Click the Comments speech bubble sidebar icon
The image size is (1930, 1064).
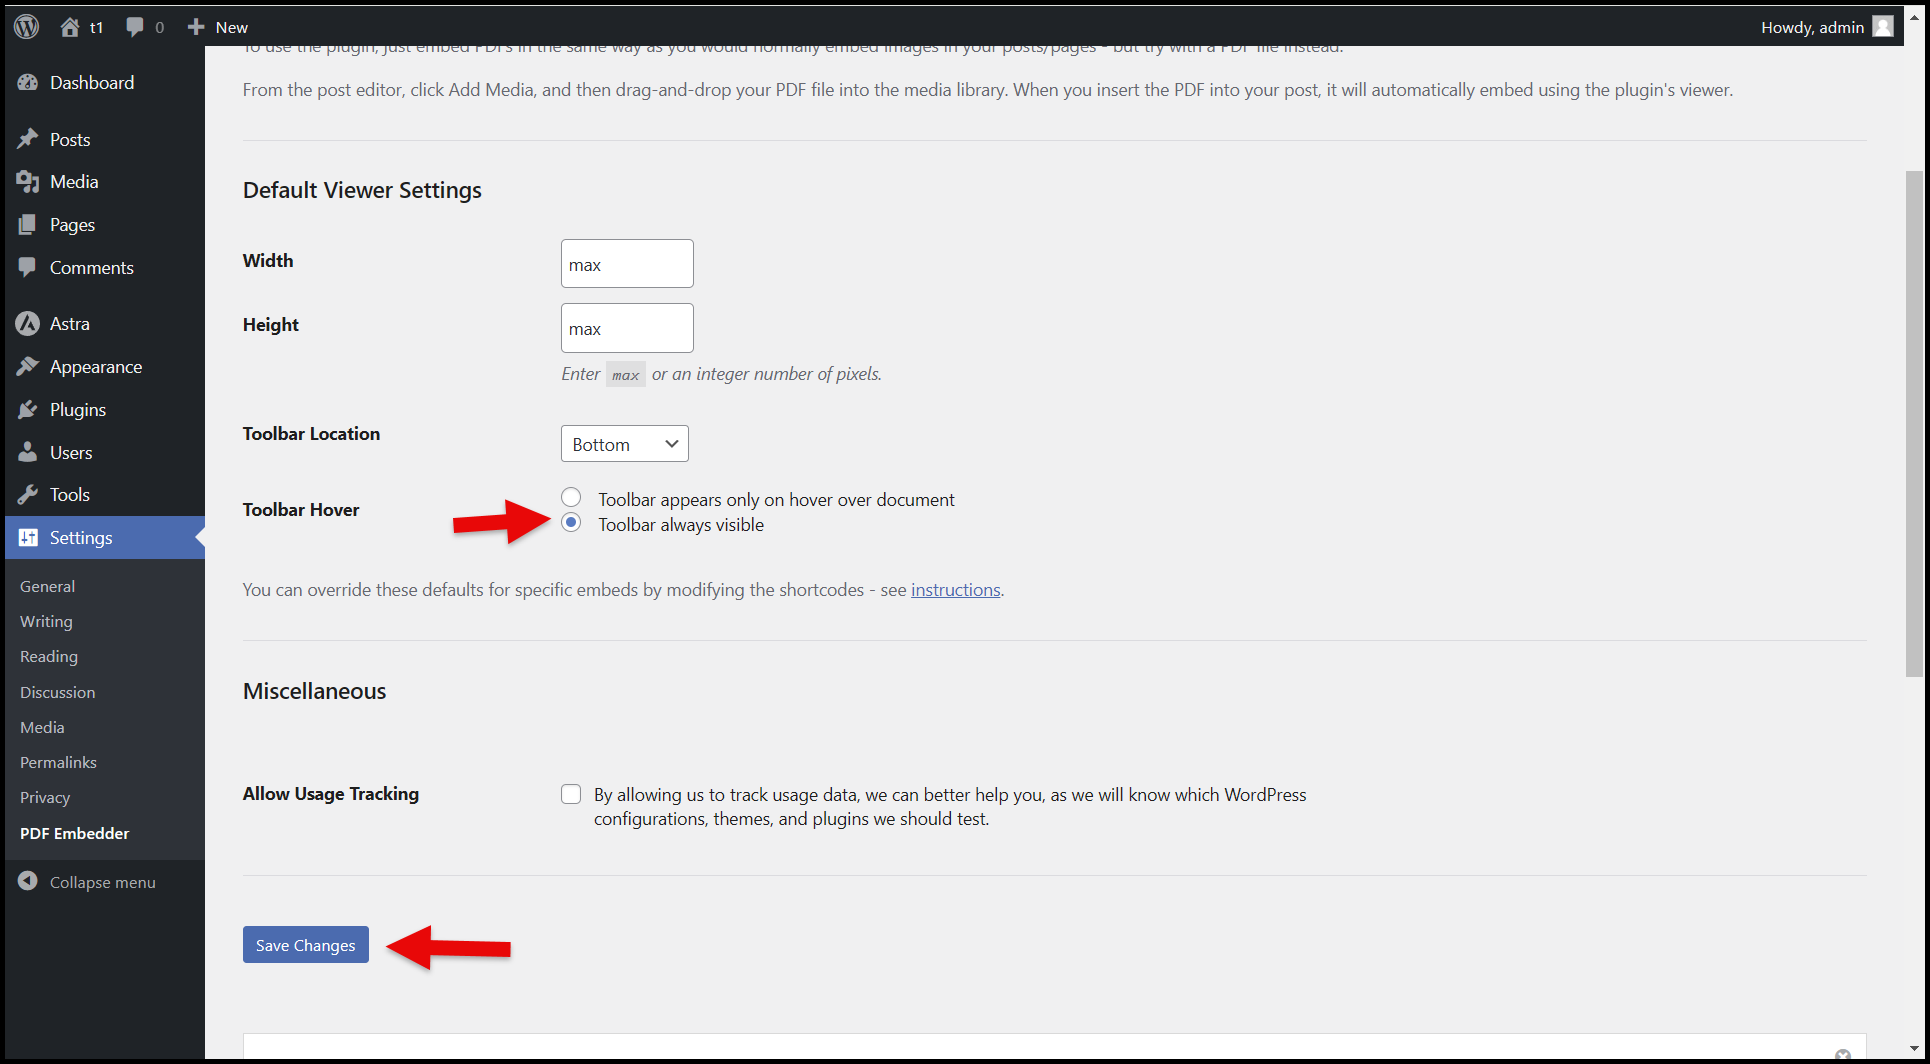[28, 268]
